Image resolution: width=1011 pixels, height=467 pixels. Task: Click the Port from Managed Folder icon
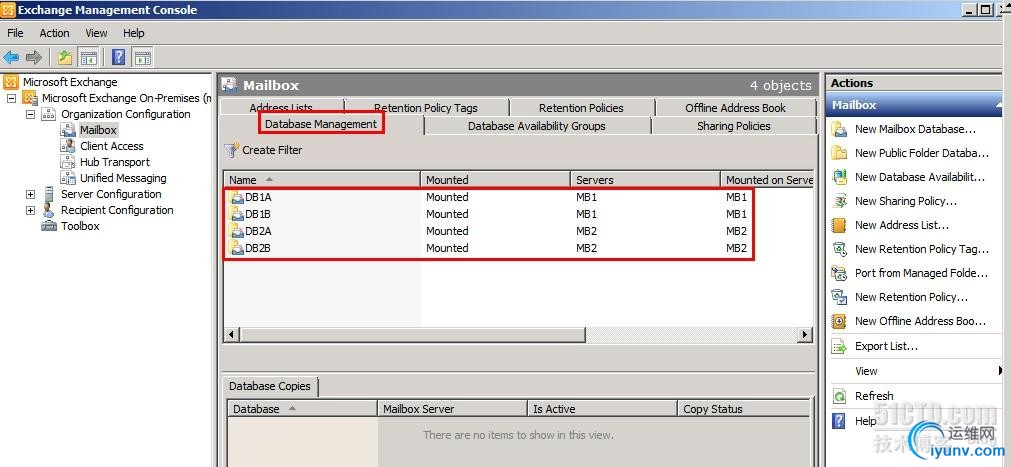pos(839,273)
